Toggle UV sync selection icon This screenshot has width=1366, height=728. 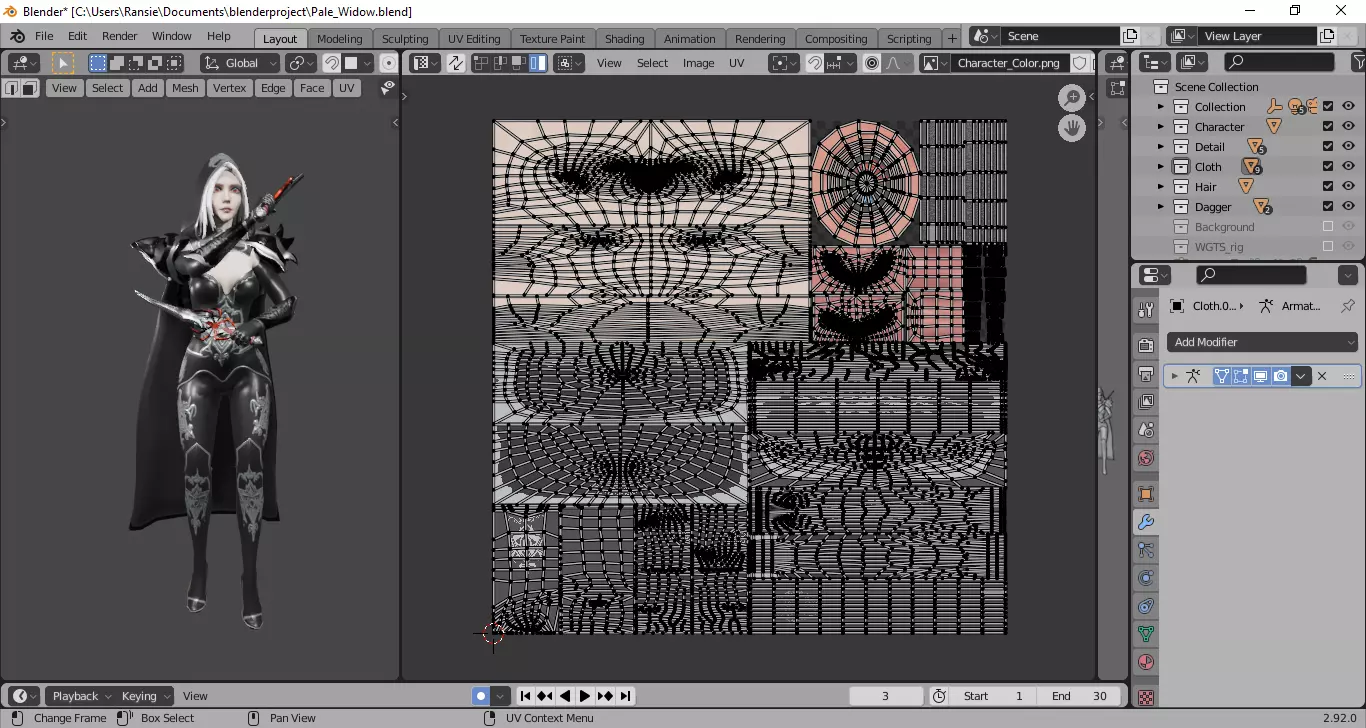pos(456,63)
